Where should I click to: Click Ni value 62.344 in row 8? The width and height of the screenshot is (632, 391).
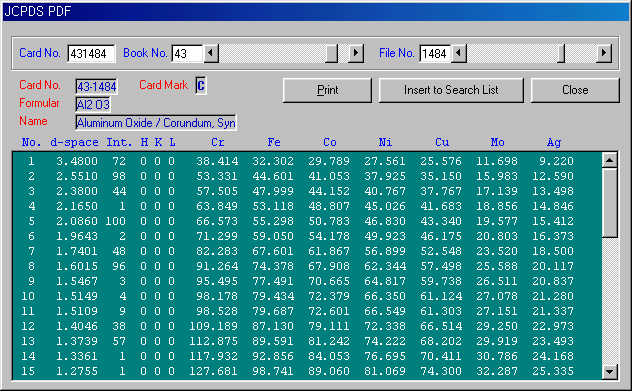385,266
